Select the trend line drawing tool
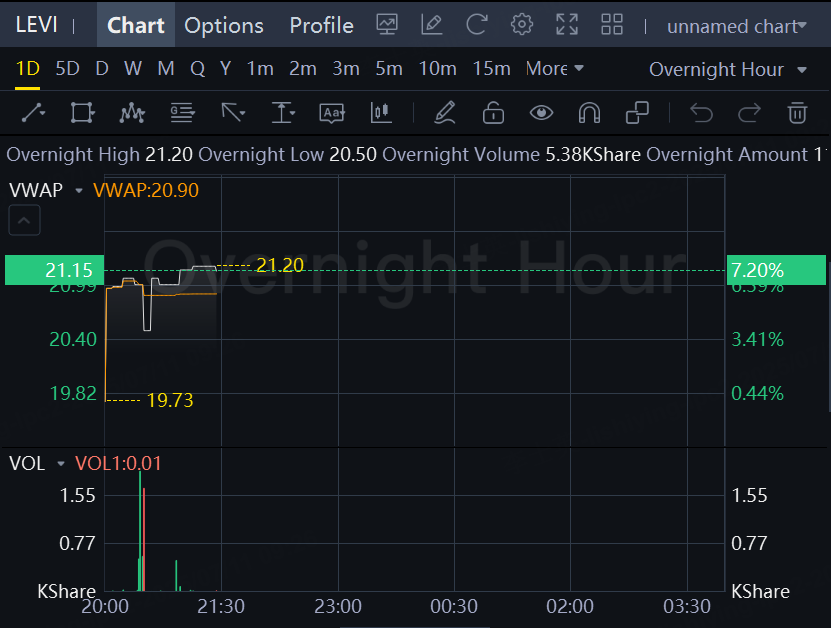 pos(33,113)
